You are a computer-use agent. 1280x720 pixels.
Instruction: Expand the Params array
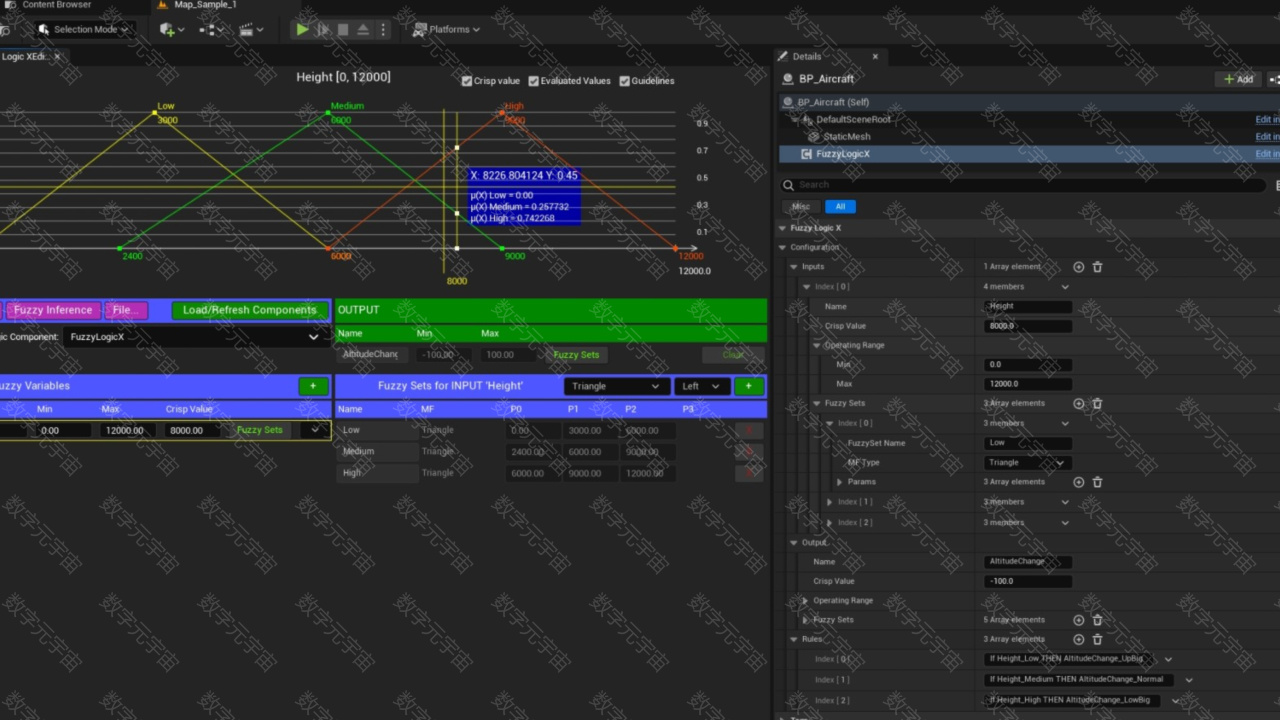click(x=840, y=482)
